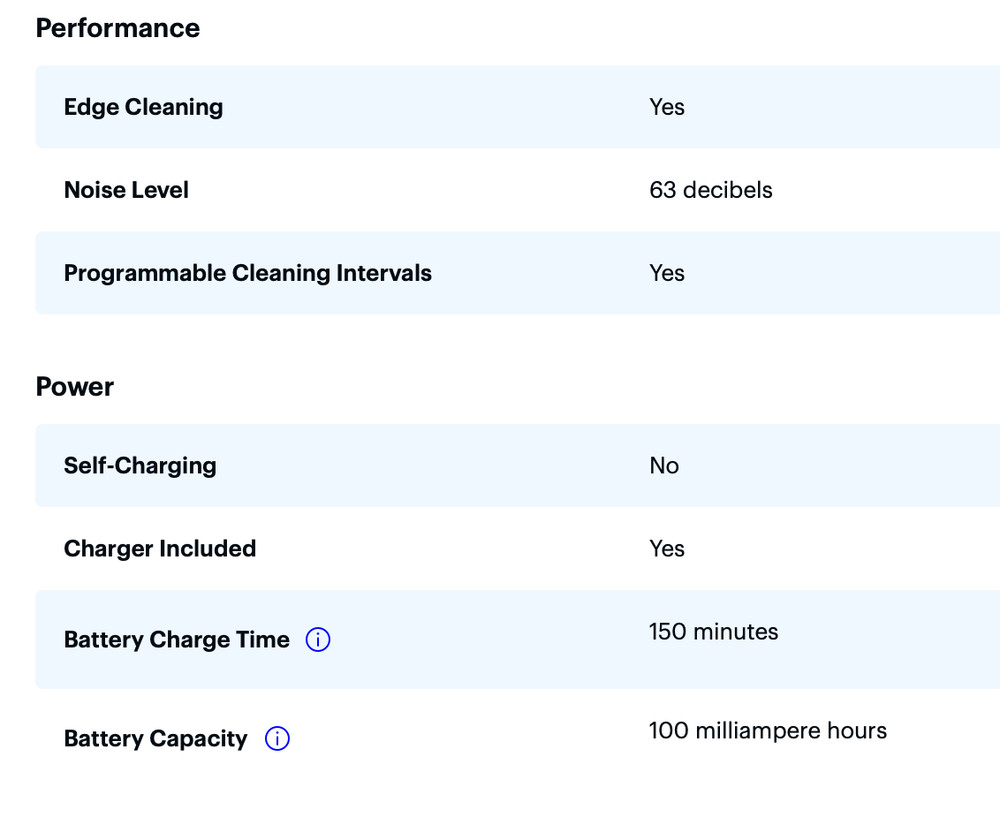Click the word 'decibels' in Noise Level row
1000x825 pixels.
pos(727,190)
